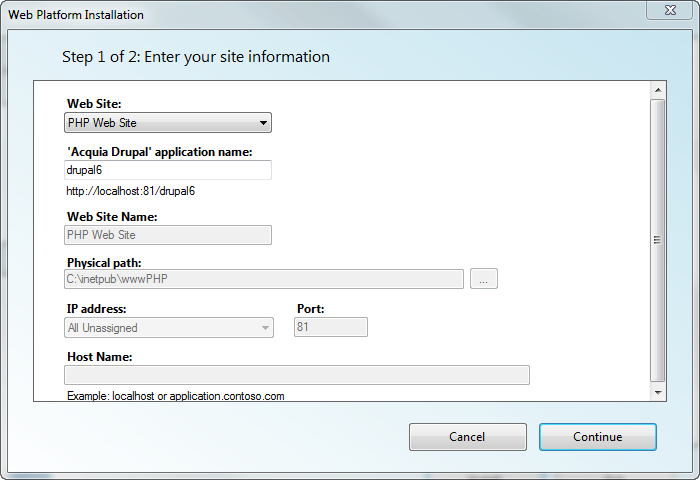
Task: Click the Port field showing 81
Action: [x=331, y=327]
